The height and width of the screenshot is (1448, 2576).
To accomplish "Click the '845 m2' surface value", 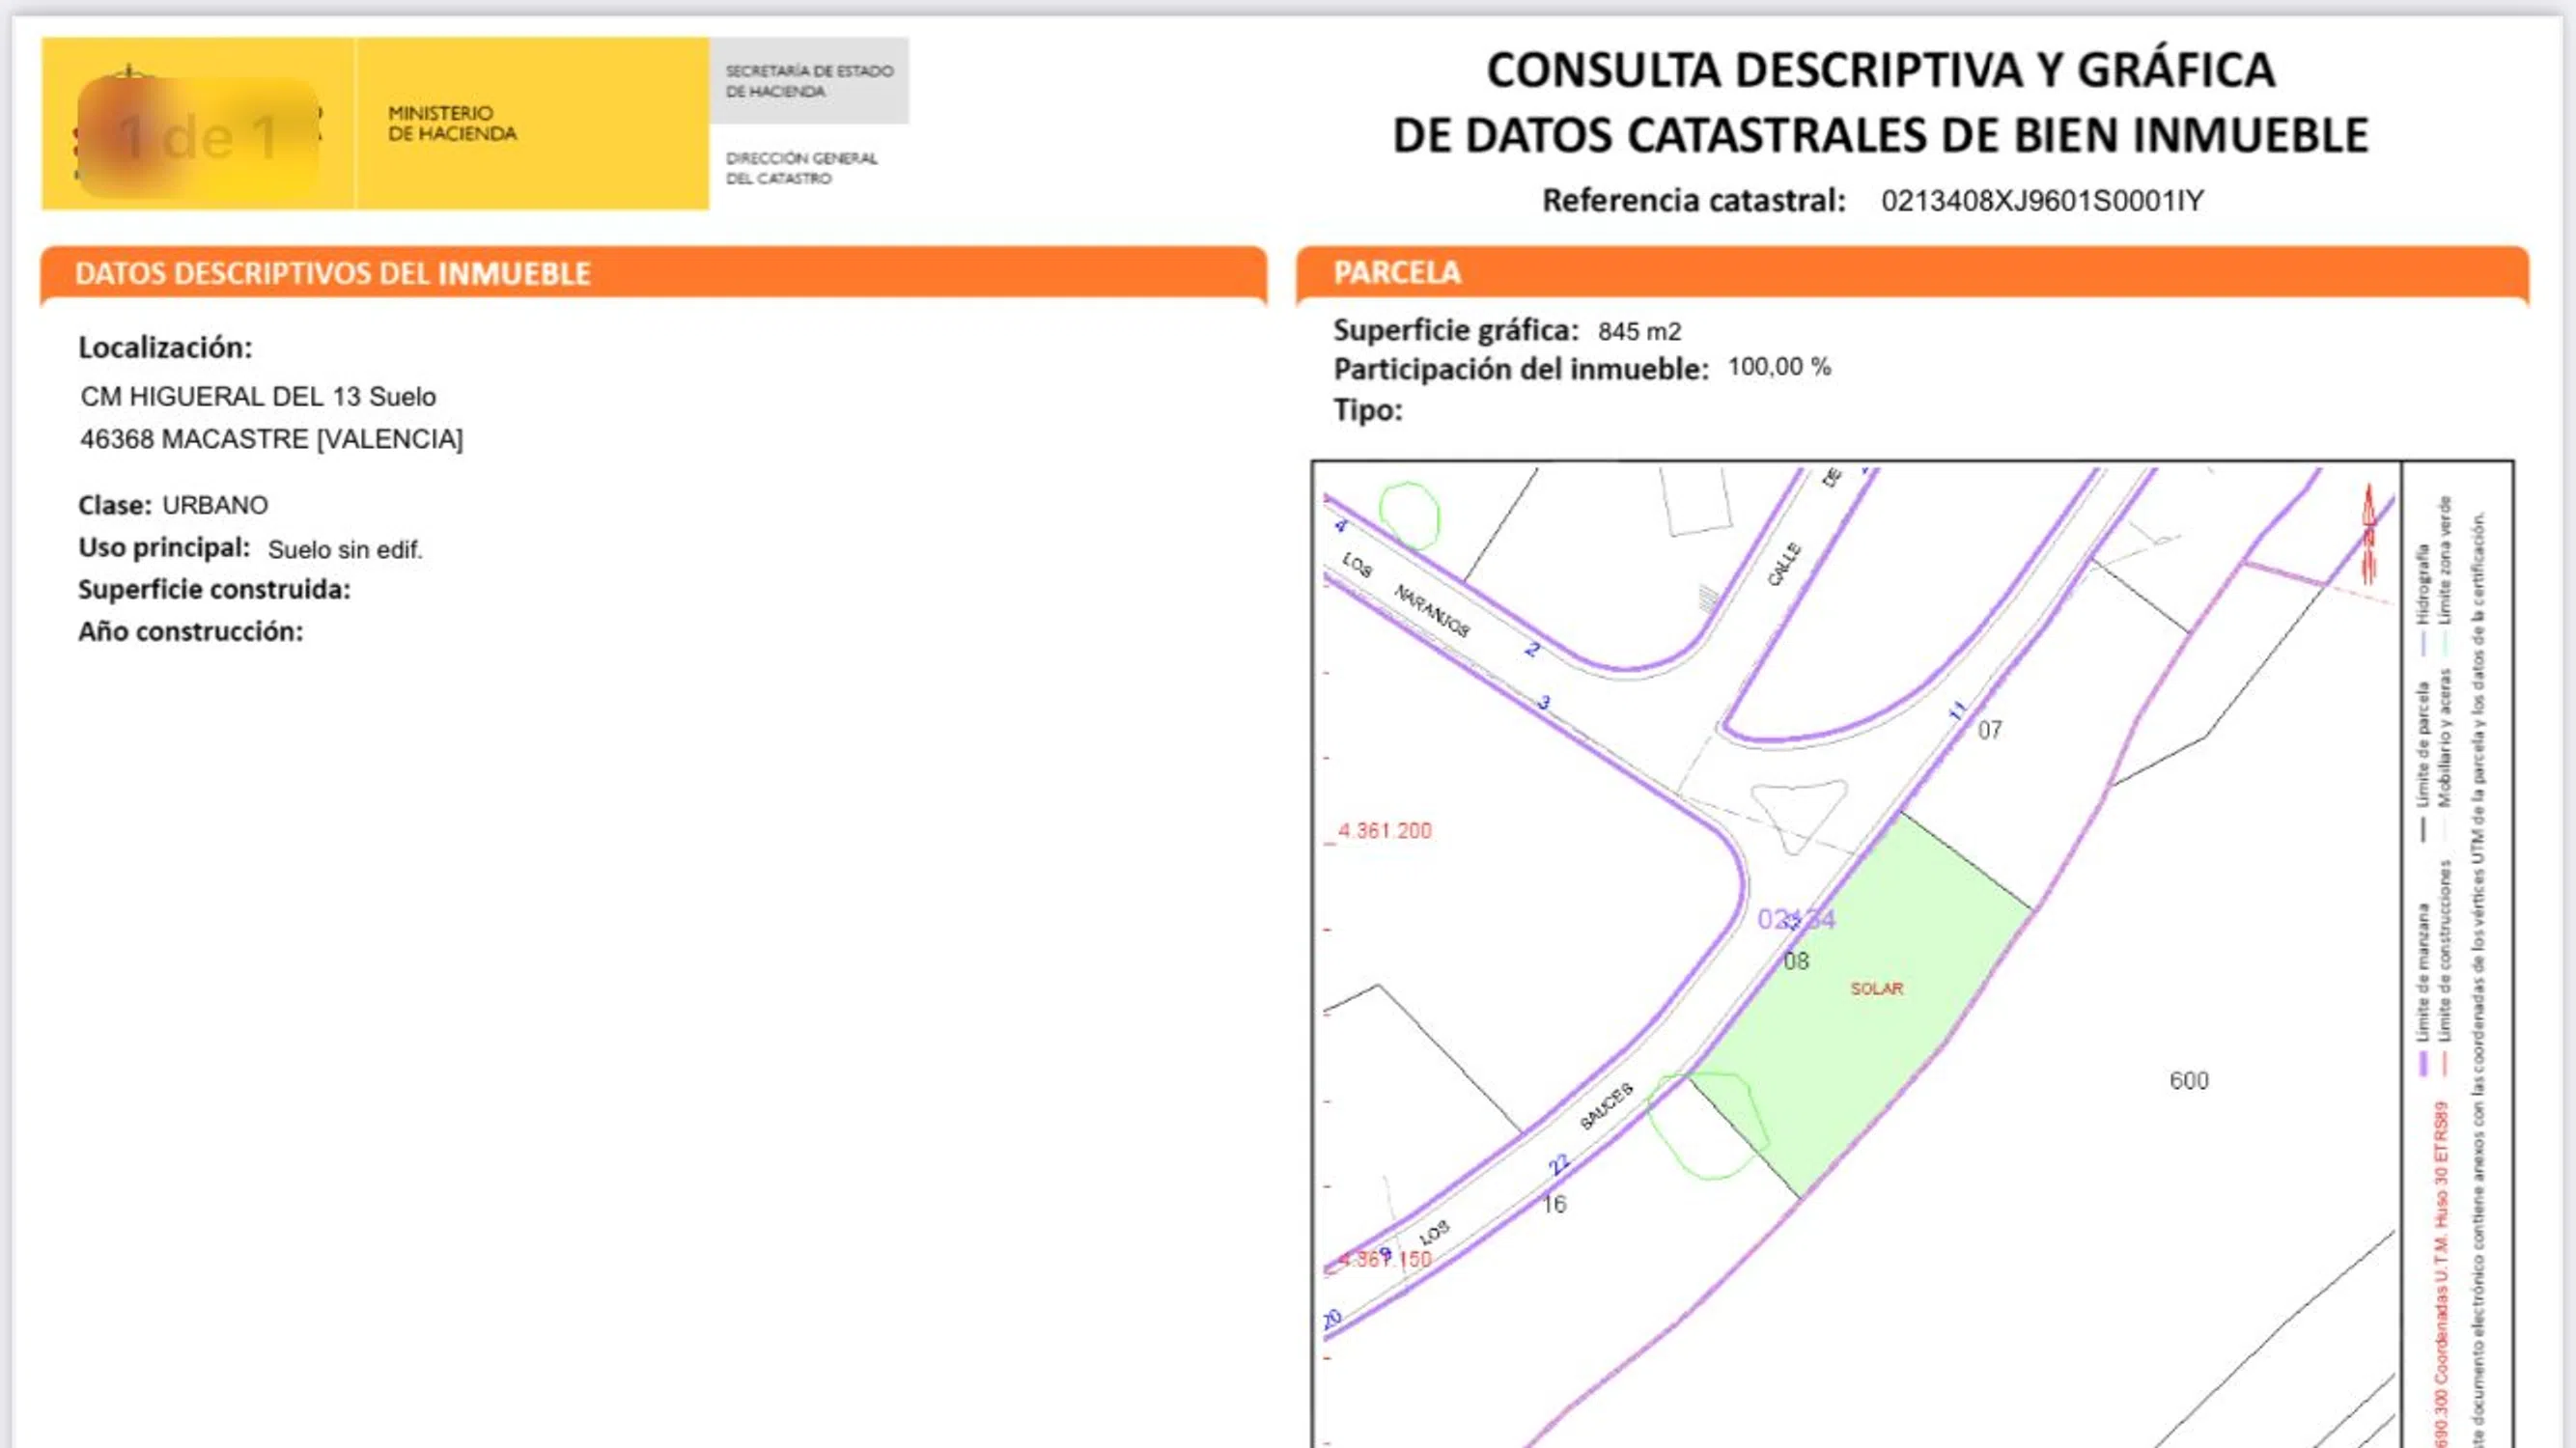I will [x=1639, y=331].
